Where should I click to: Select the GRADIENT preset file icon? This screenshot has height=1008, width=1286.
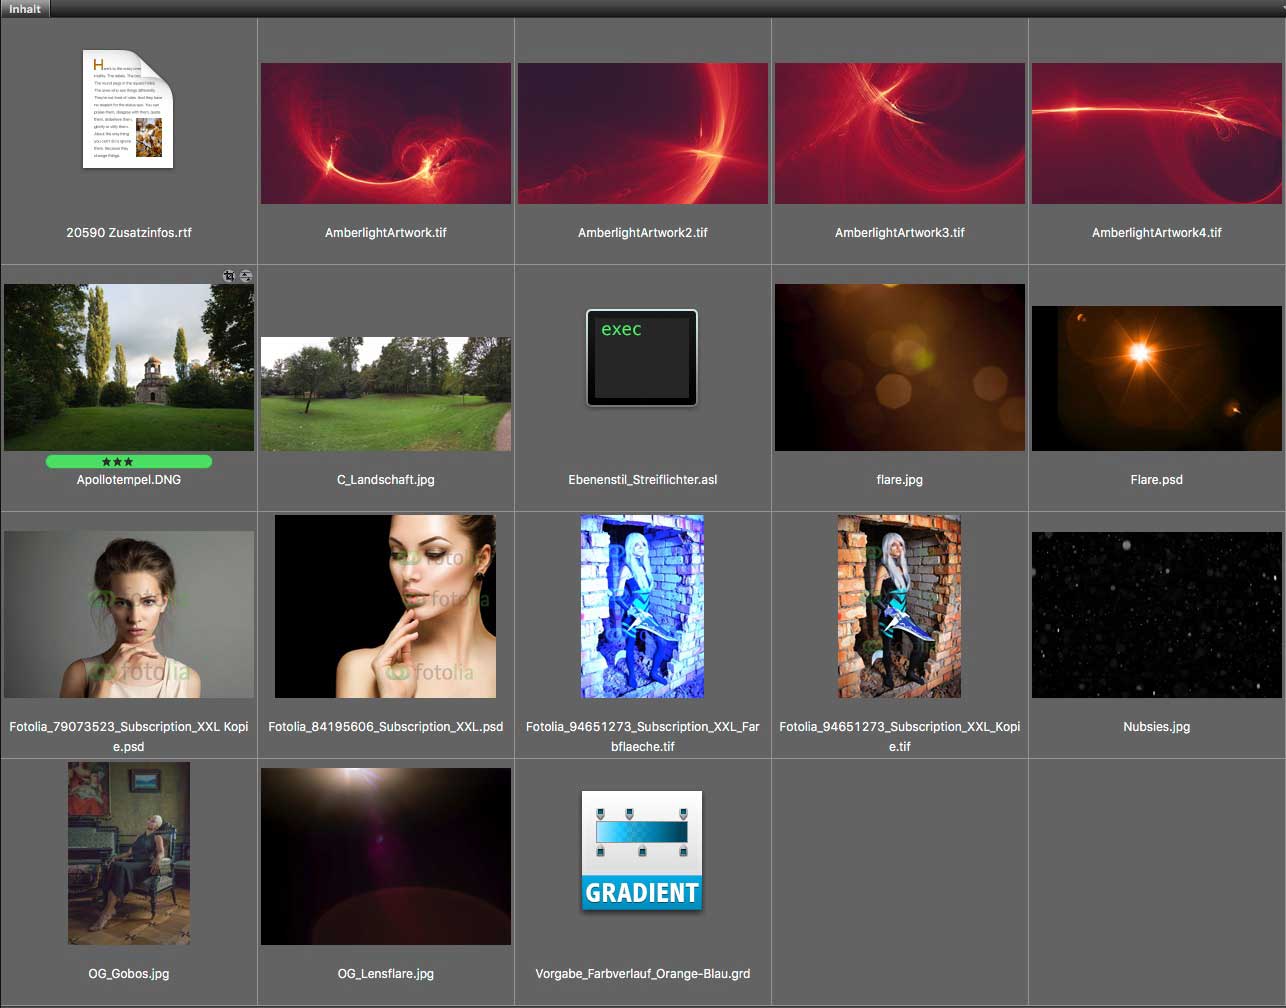pos(642,850)
